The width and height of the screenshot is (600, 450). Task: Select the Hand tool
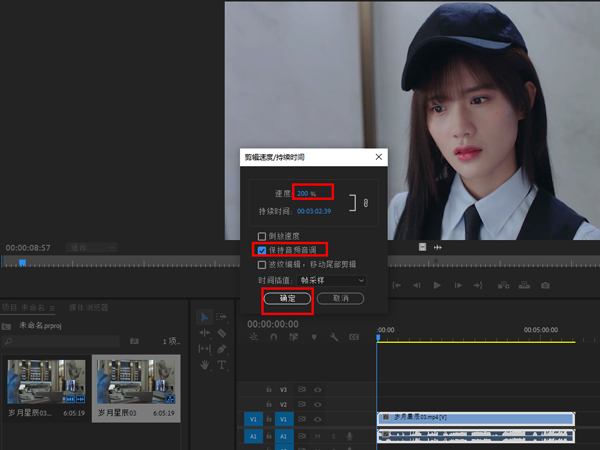[205, 365]
